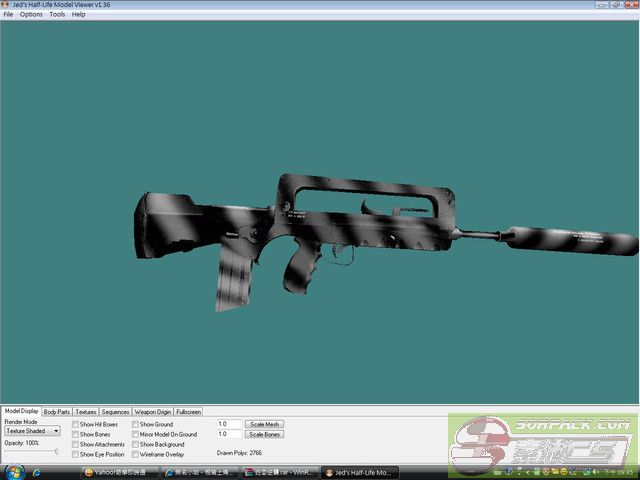Open the File menu
The height and width of the screenshot is (480, 640).
coord(8,15)
